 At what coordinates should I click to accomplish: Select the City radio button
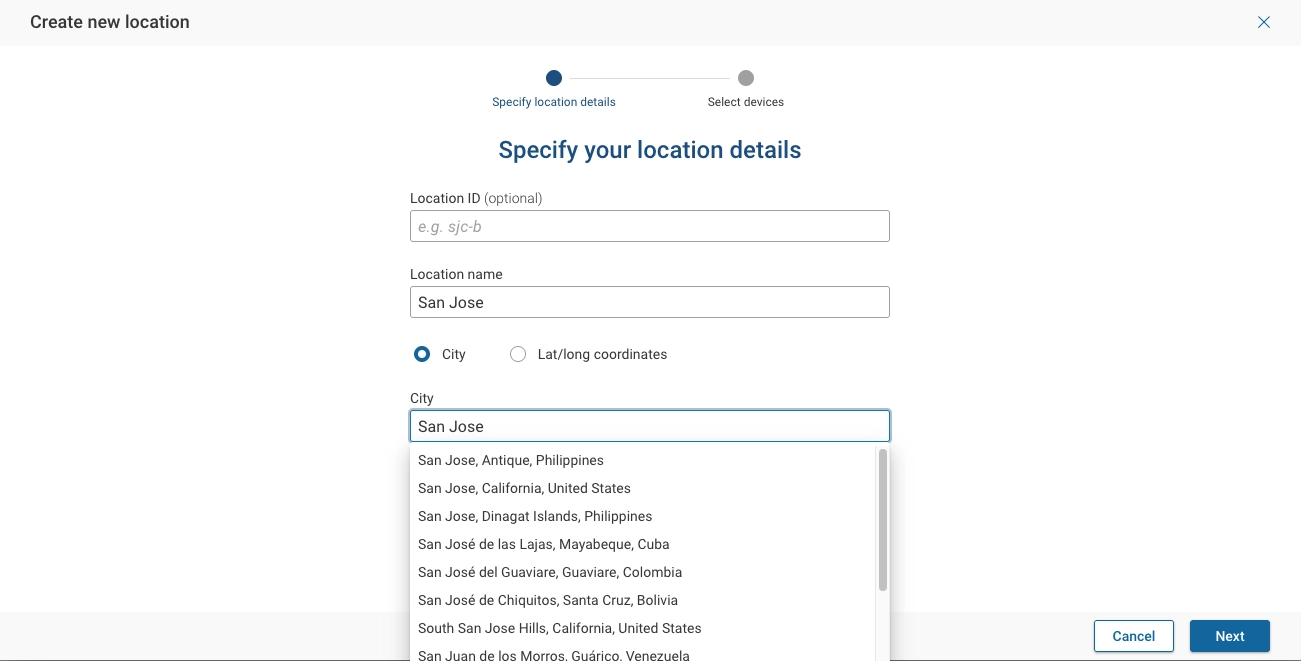tap(422, 354)
